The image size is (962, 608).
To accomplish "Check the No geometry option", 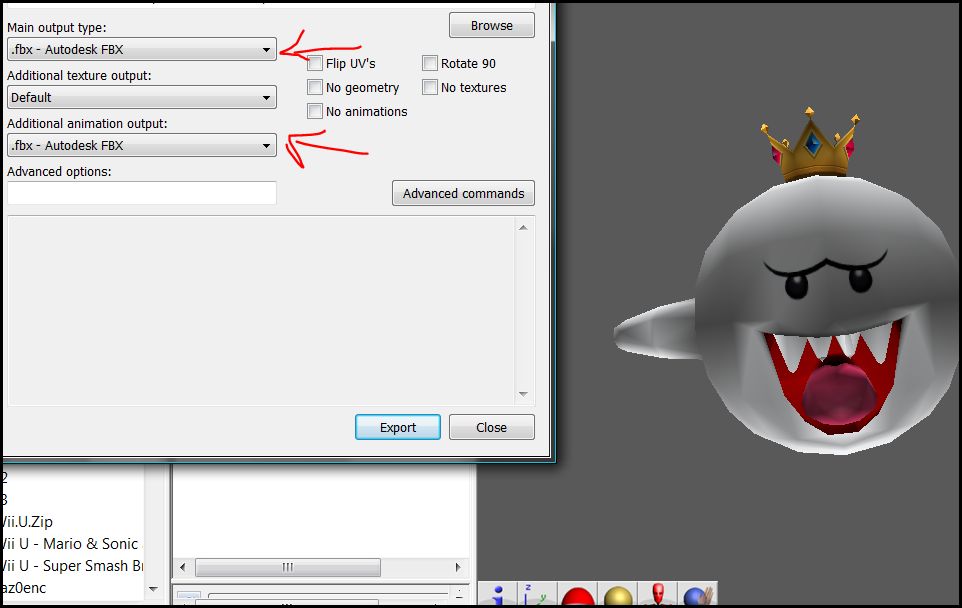I will coord(315,87).
